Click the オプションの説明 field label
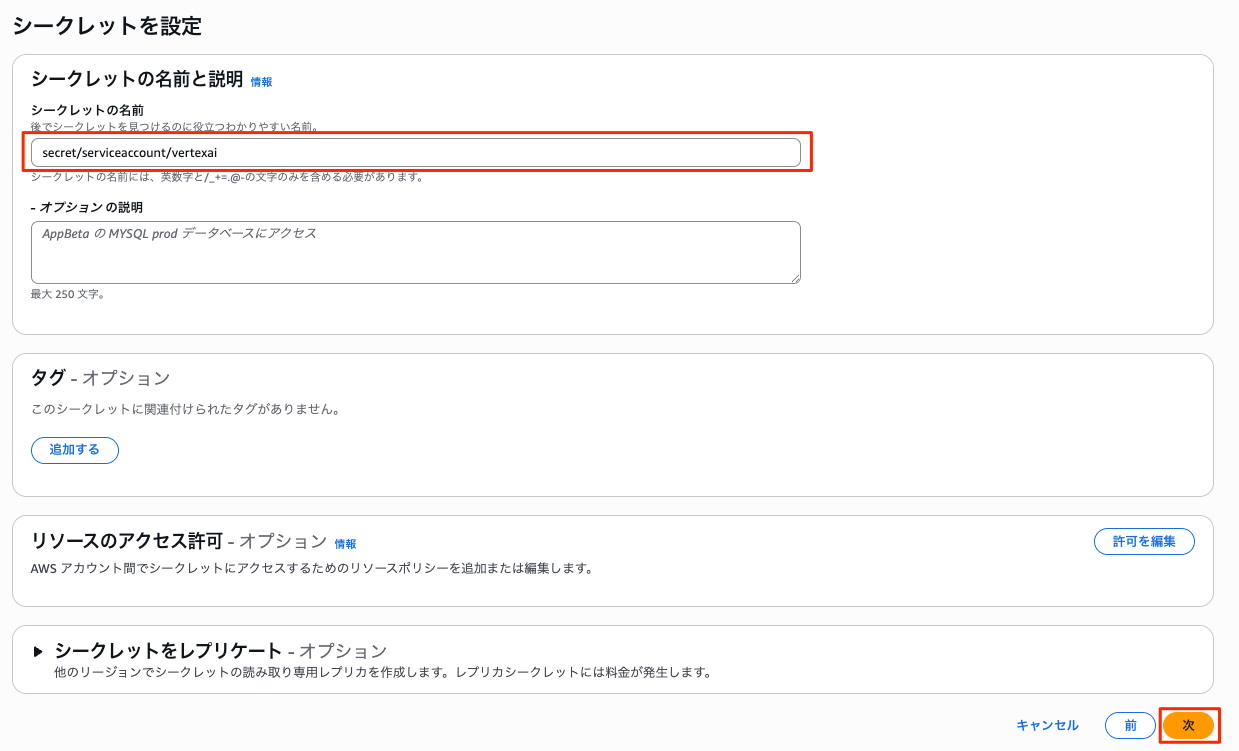 [87, 207]
